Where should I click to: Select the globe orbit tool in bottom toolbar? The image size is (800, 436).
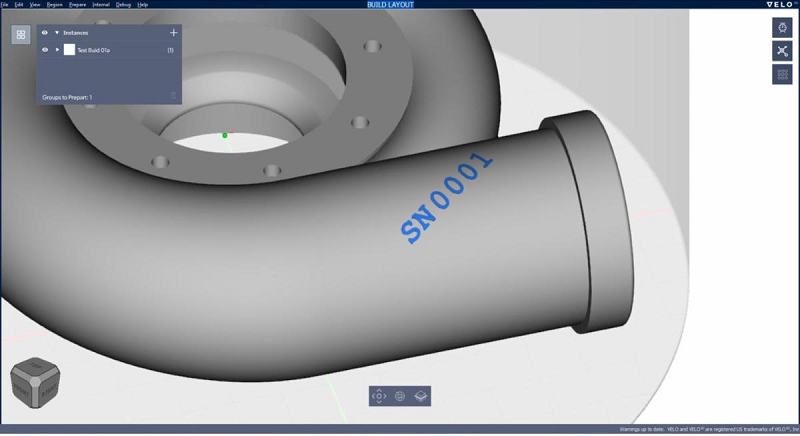[400, 396]
